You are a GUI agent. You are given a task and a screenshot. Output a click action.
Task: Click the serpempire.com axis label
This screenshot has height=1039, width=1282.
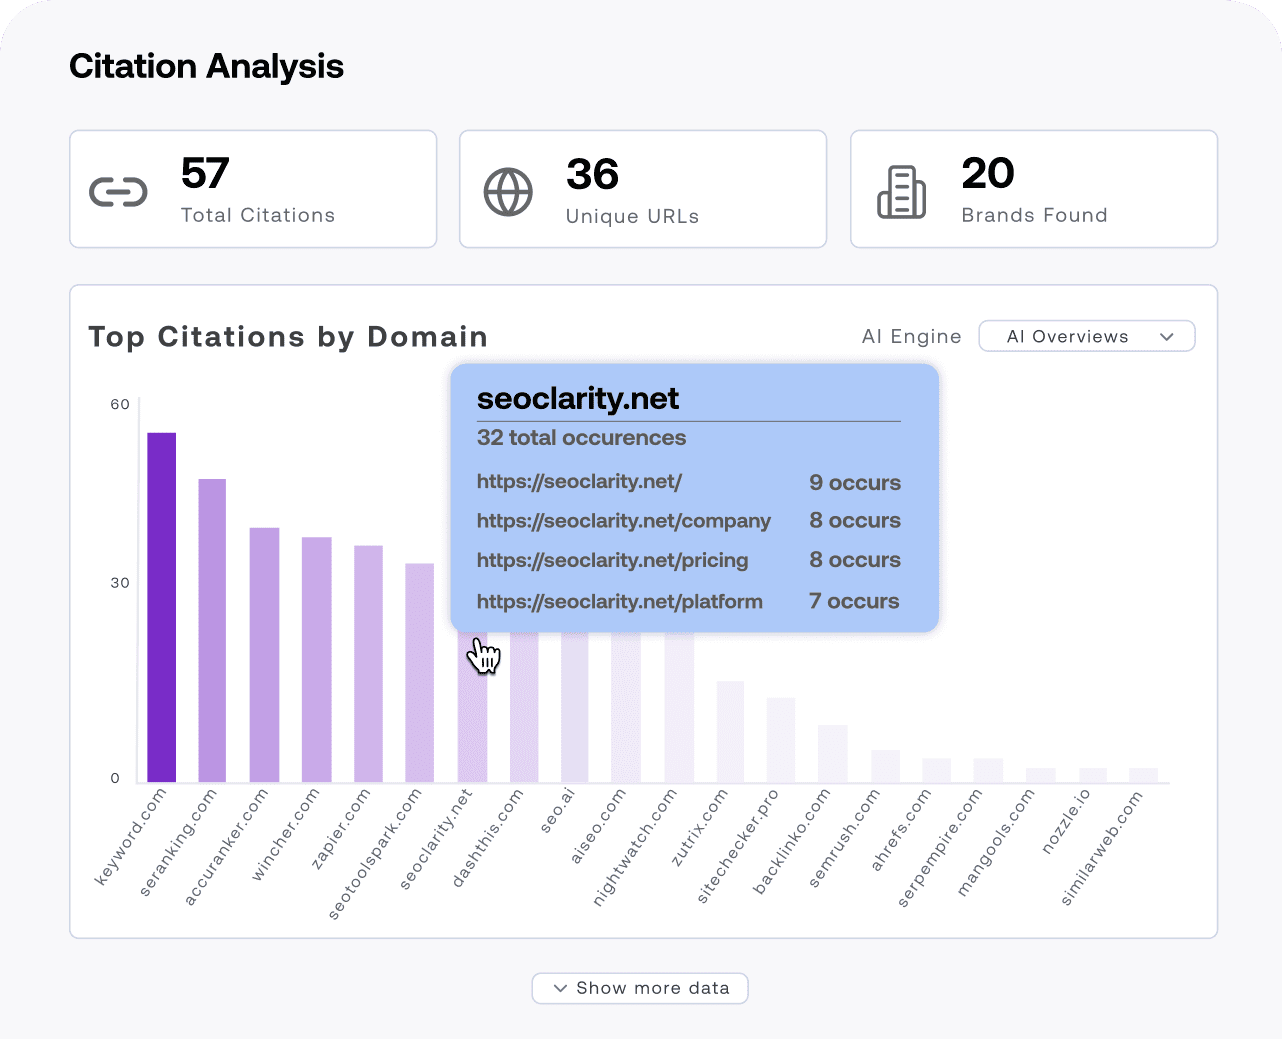tap(940, 848)
